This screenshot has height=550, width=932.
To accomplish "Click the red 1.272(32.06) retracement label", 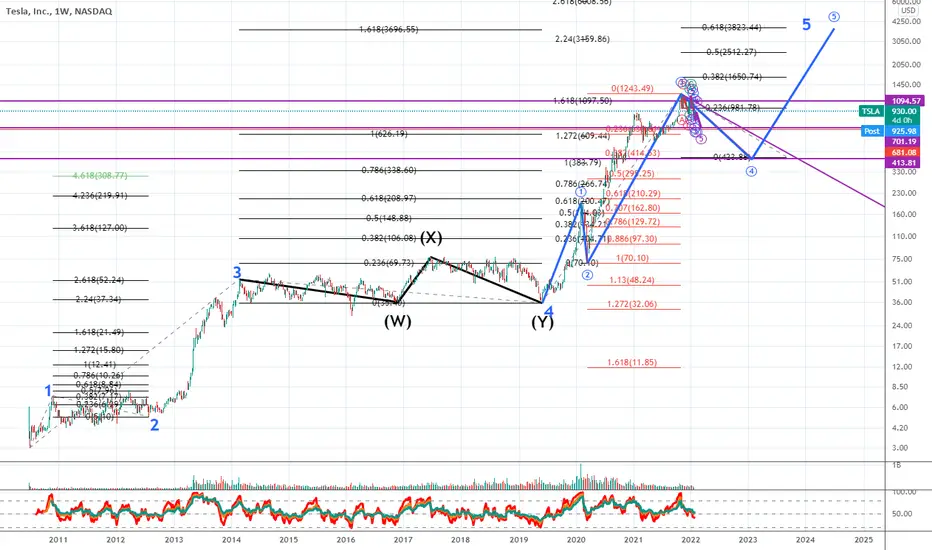I will 632,304.
